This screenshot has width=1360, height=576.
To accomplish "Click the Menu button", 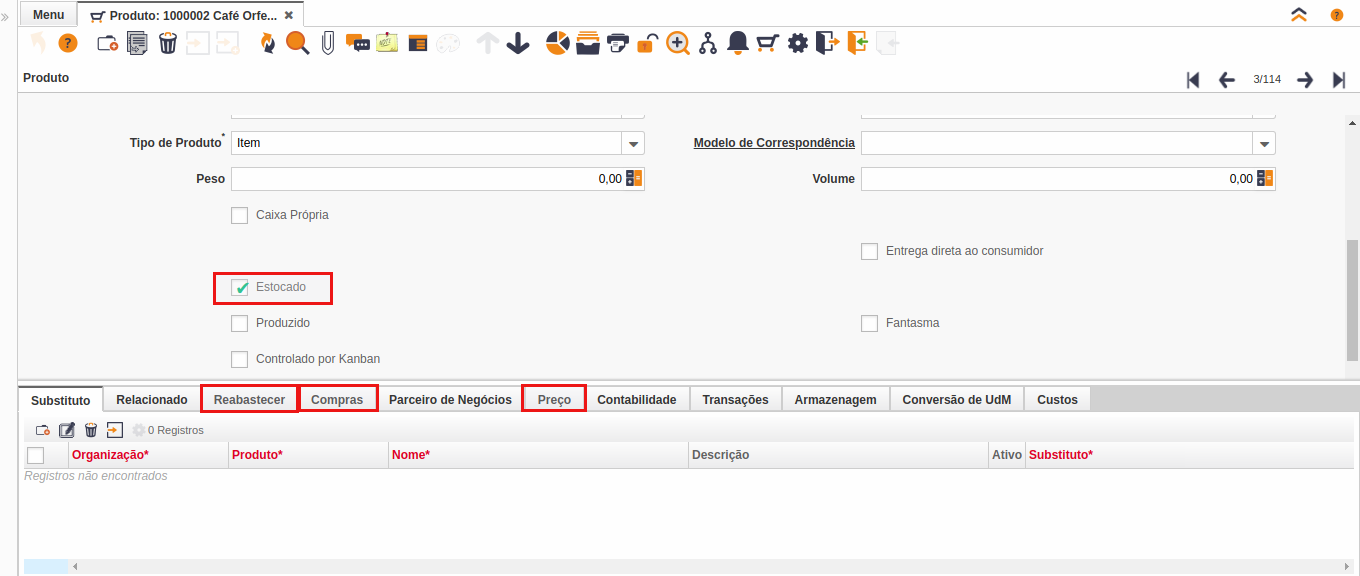I will [48, 15].
